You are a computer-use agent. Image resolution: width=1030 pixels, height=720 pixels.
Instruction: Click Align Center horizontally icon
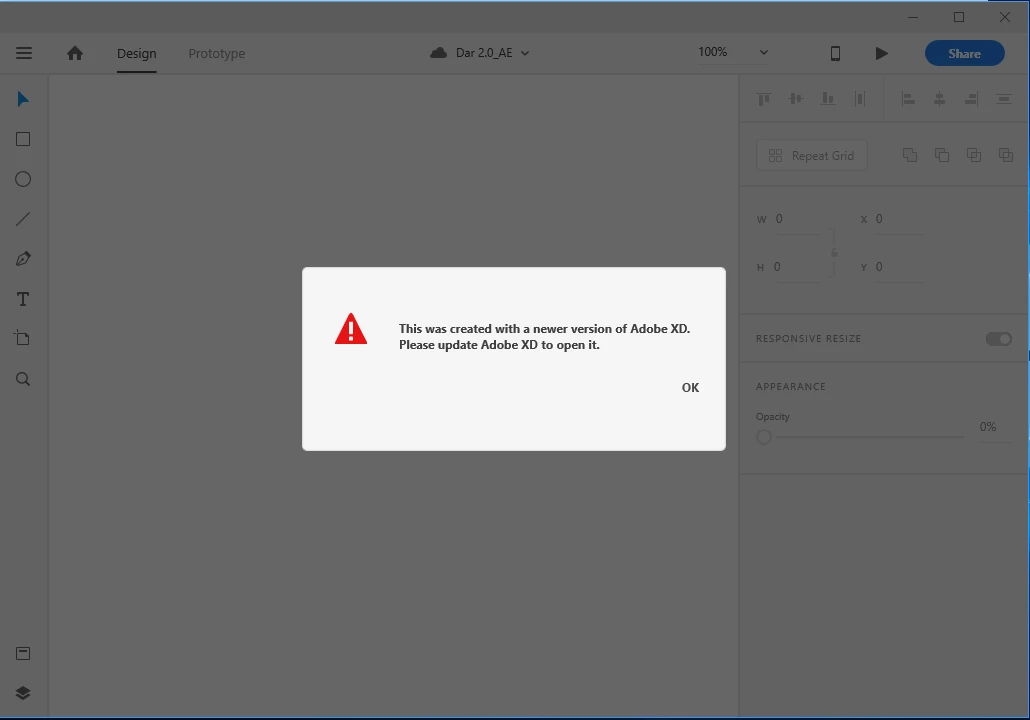pyautogui.click(x=939, y=99)
